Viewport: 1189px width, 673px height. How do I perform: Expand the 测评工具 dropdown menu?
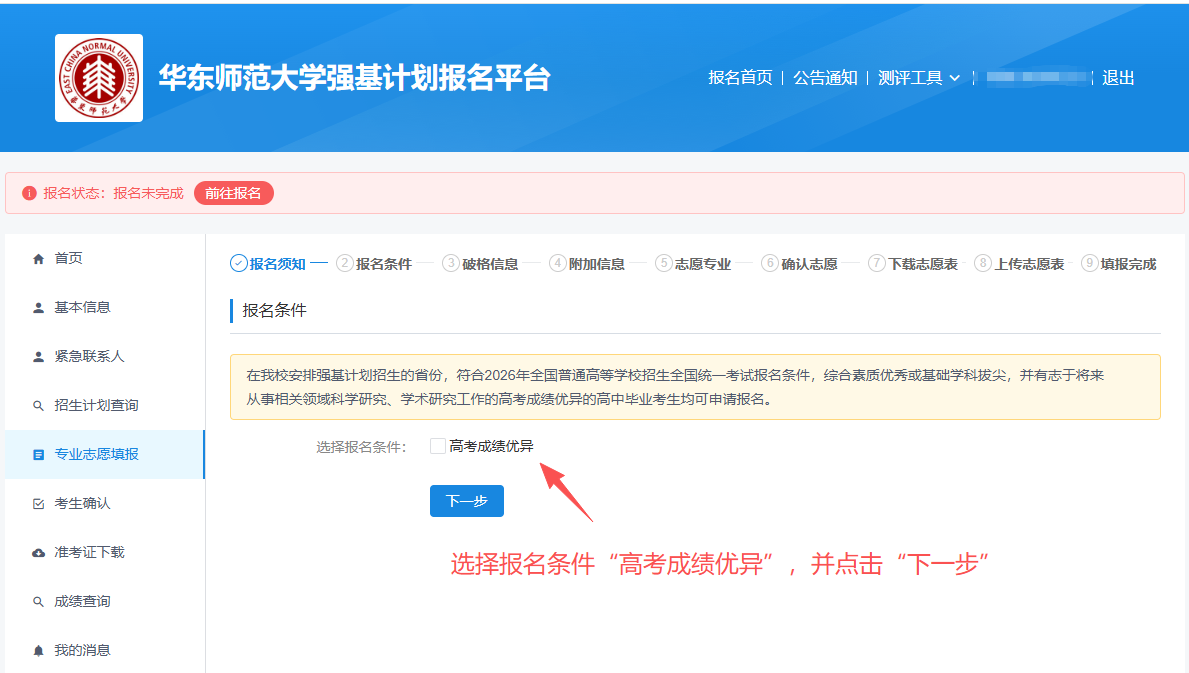pos(918,78)
